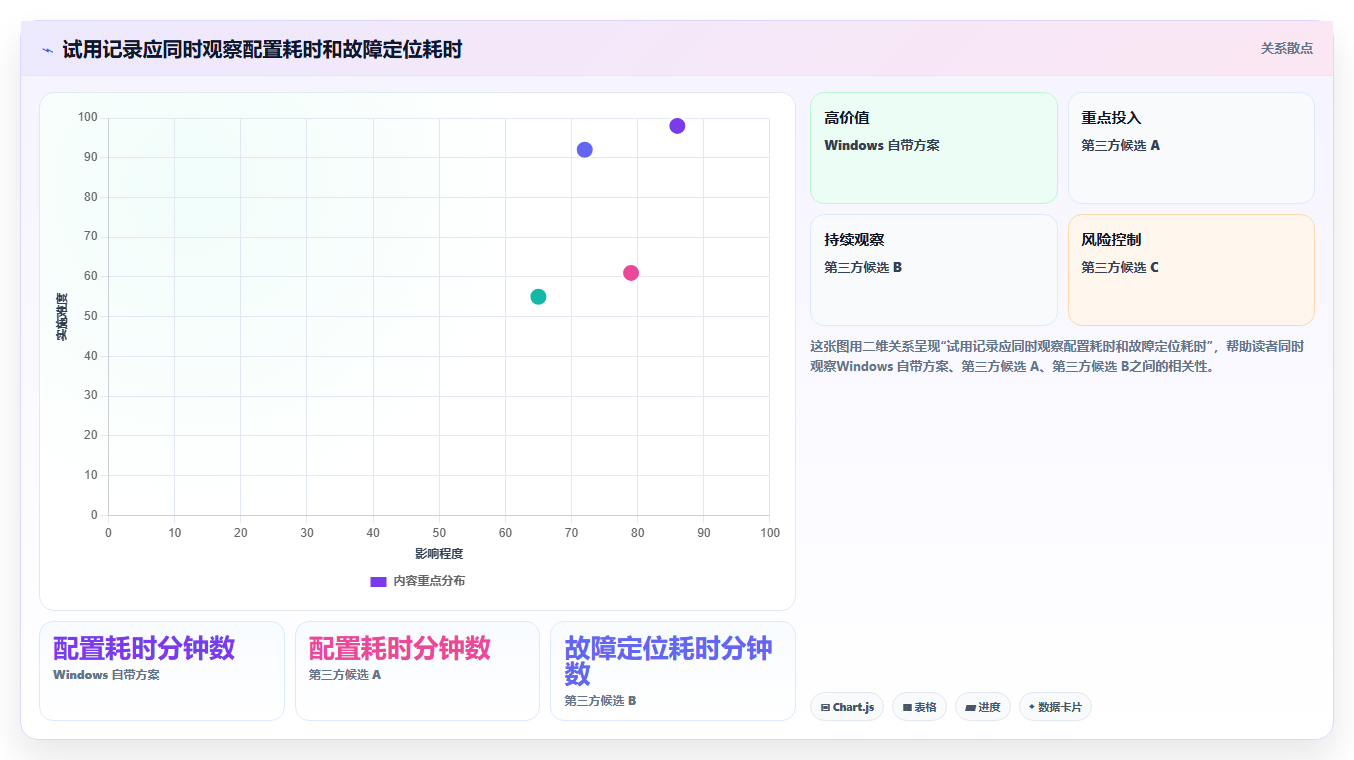Click the 关系散点 label in the header
The width and height of the screenshot is (1354, 760).
[x=1286, y=48]
